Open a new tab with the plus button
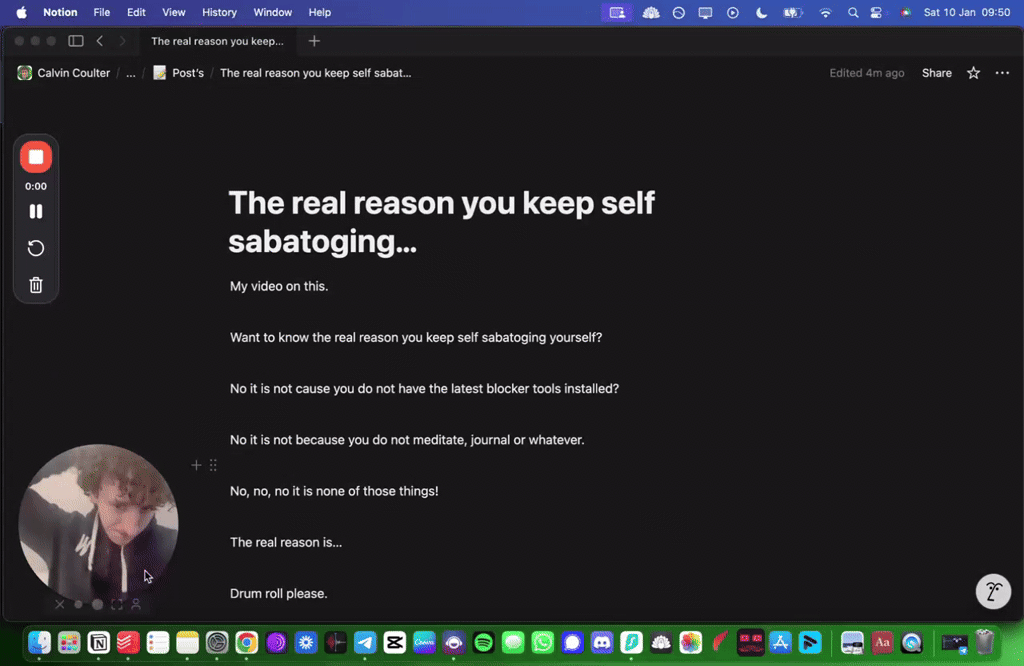 pyautogui.click(x=314, y=41)
